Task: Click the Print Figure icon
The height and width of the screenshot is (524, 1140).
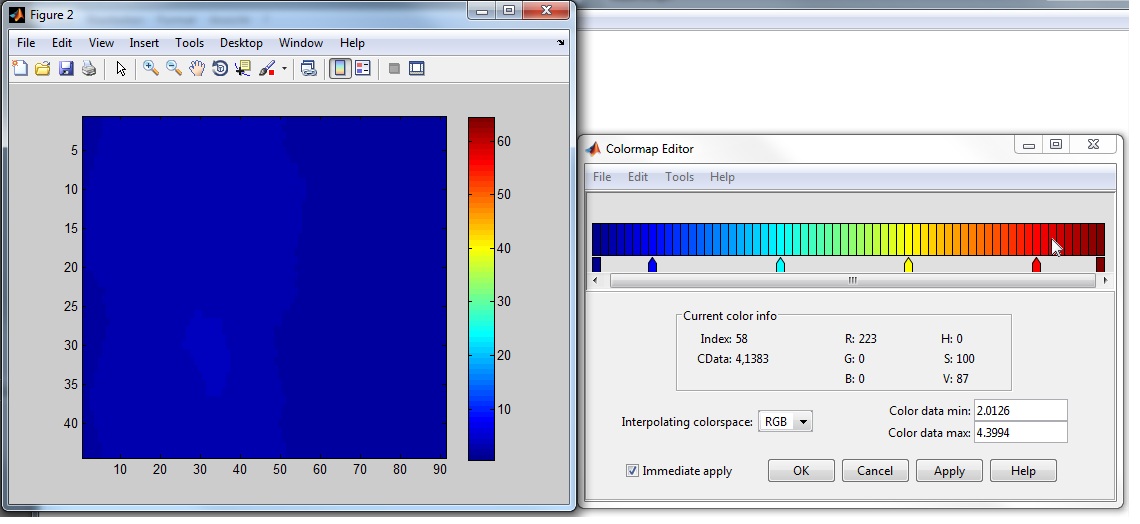Action: (x=89, y=69)
